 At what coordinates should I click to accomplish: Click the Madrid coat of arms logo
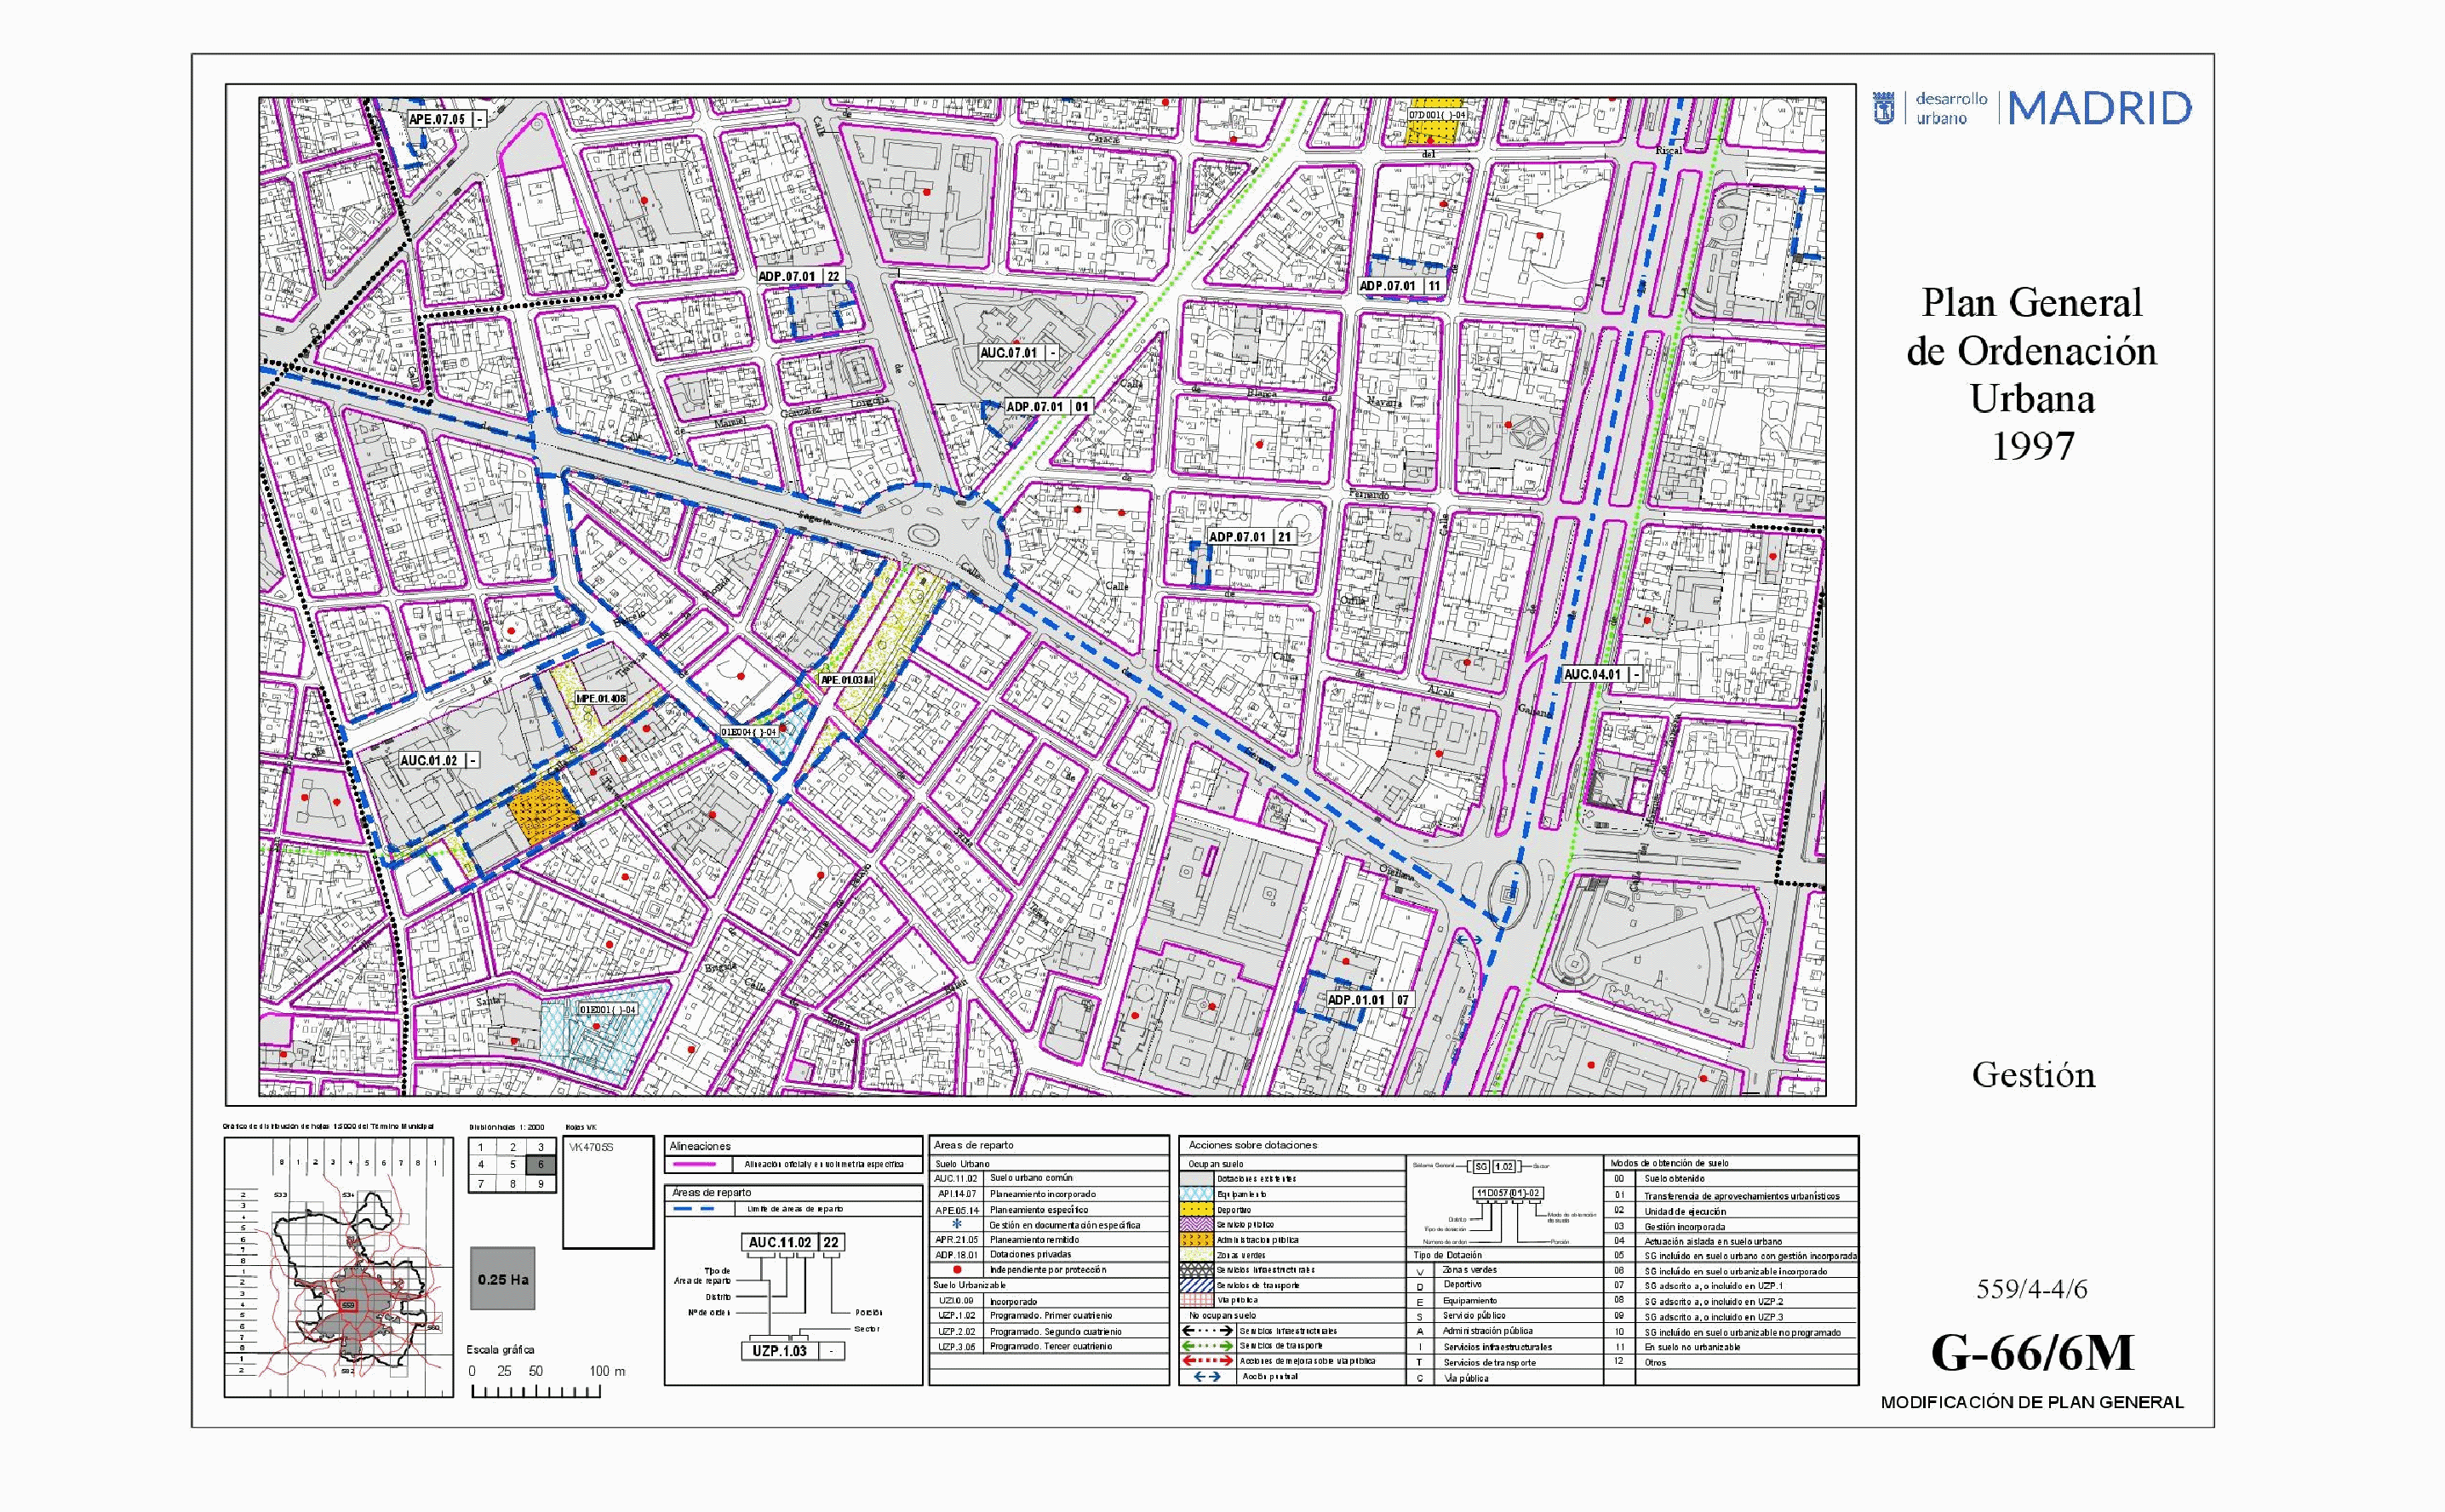pyautogui.click(x=1883, y=108)
